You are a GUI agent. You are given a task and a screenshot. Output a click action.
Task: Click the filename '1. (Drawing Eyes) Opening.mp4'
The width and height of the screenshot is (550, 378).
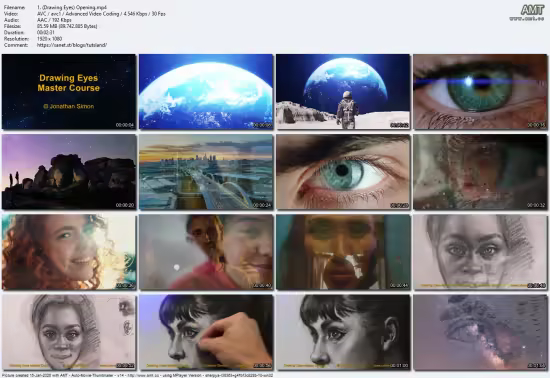pyautogui.click(x=72, y=7)
